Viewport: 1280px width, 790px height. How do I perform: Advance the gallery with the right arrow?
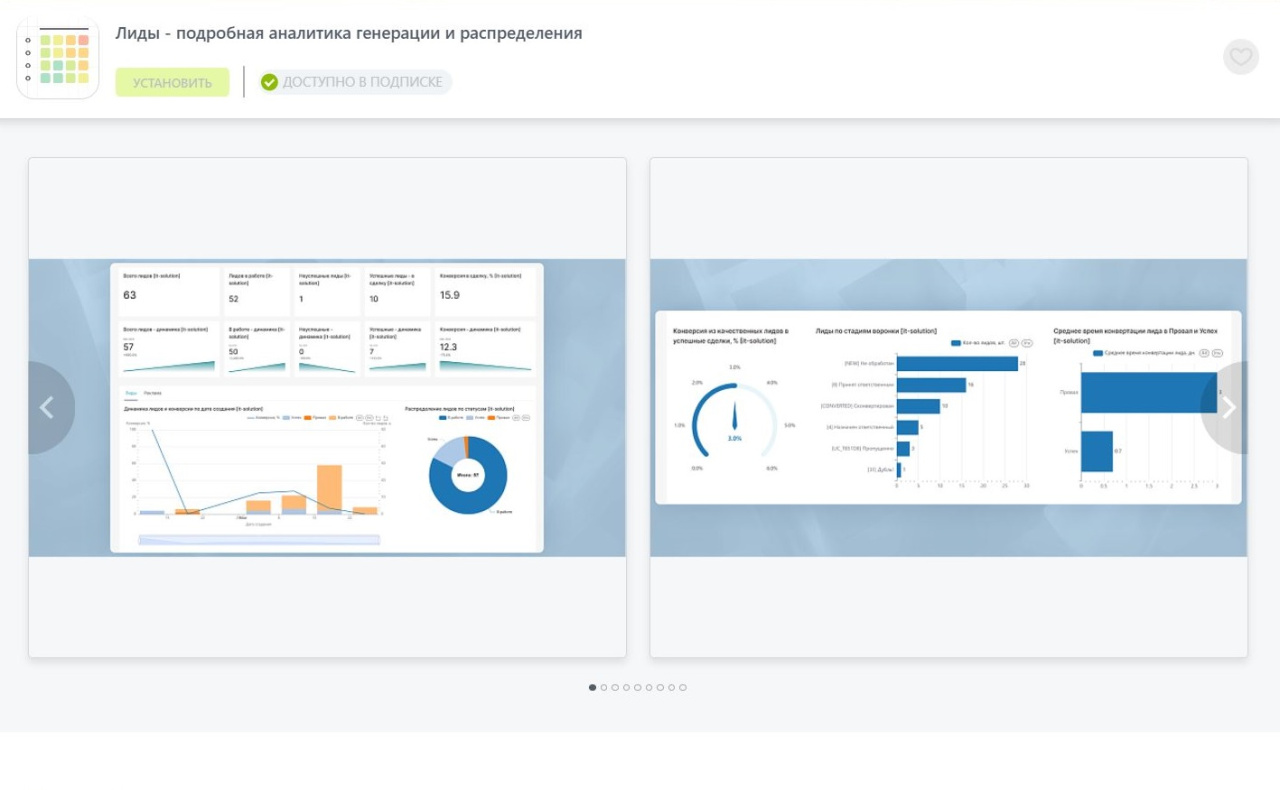click(x=1228, y=408)
